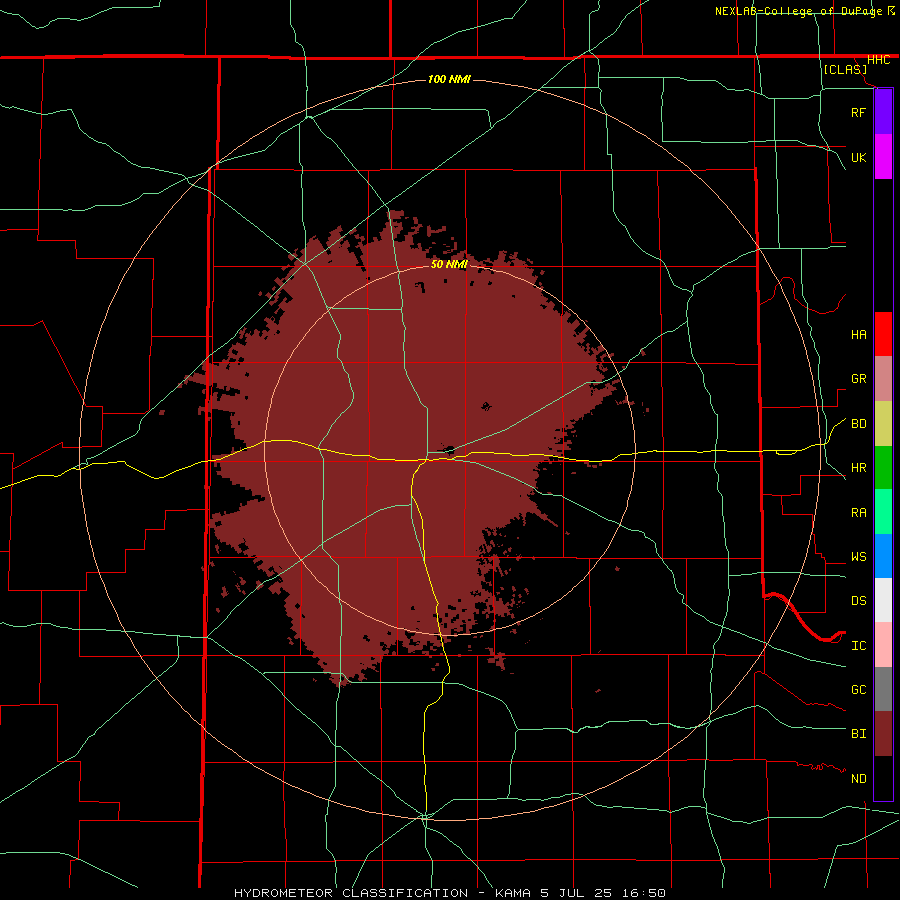Pick the HR green legend swatch
The height and width of the screenshot is (900, 900).
(883, 468)
